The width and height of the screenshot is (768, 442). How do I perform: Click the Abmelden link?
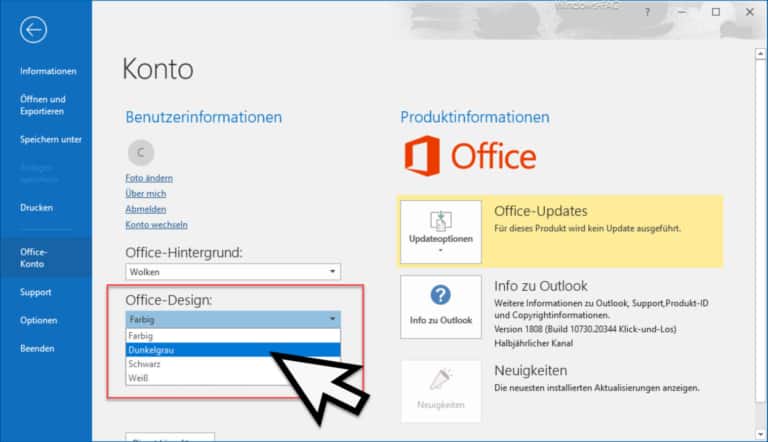click(146, 209)
